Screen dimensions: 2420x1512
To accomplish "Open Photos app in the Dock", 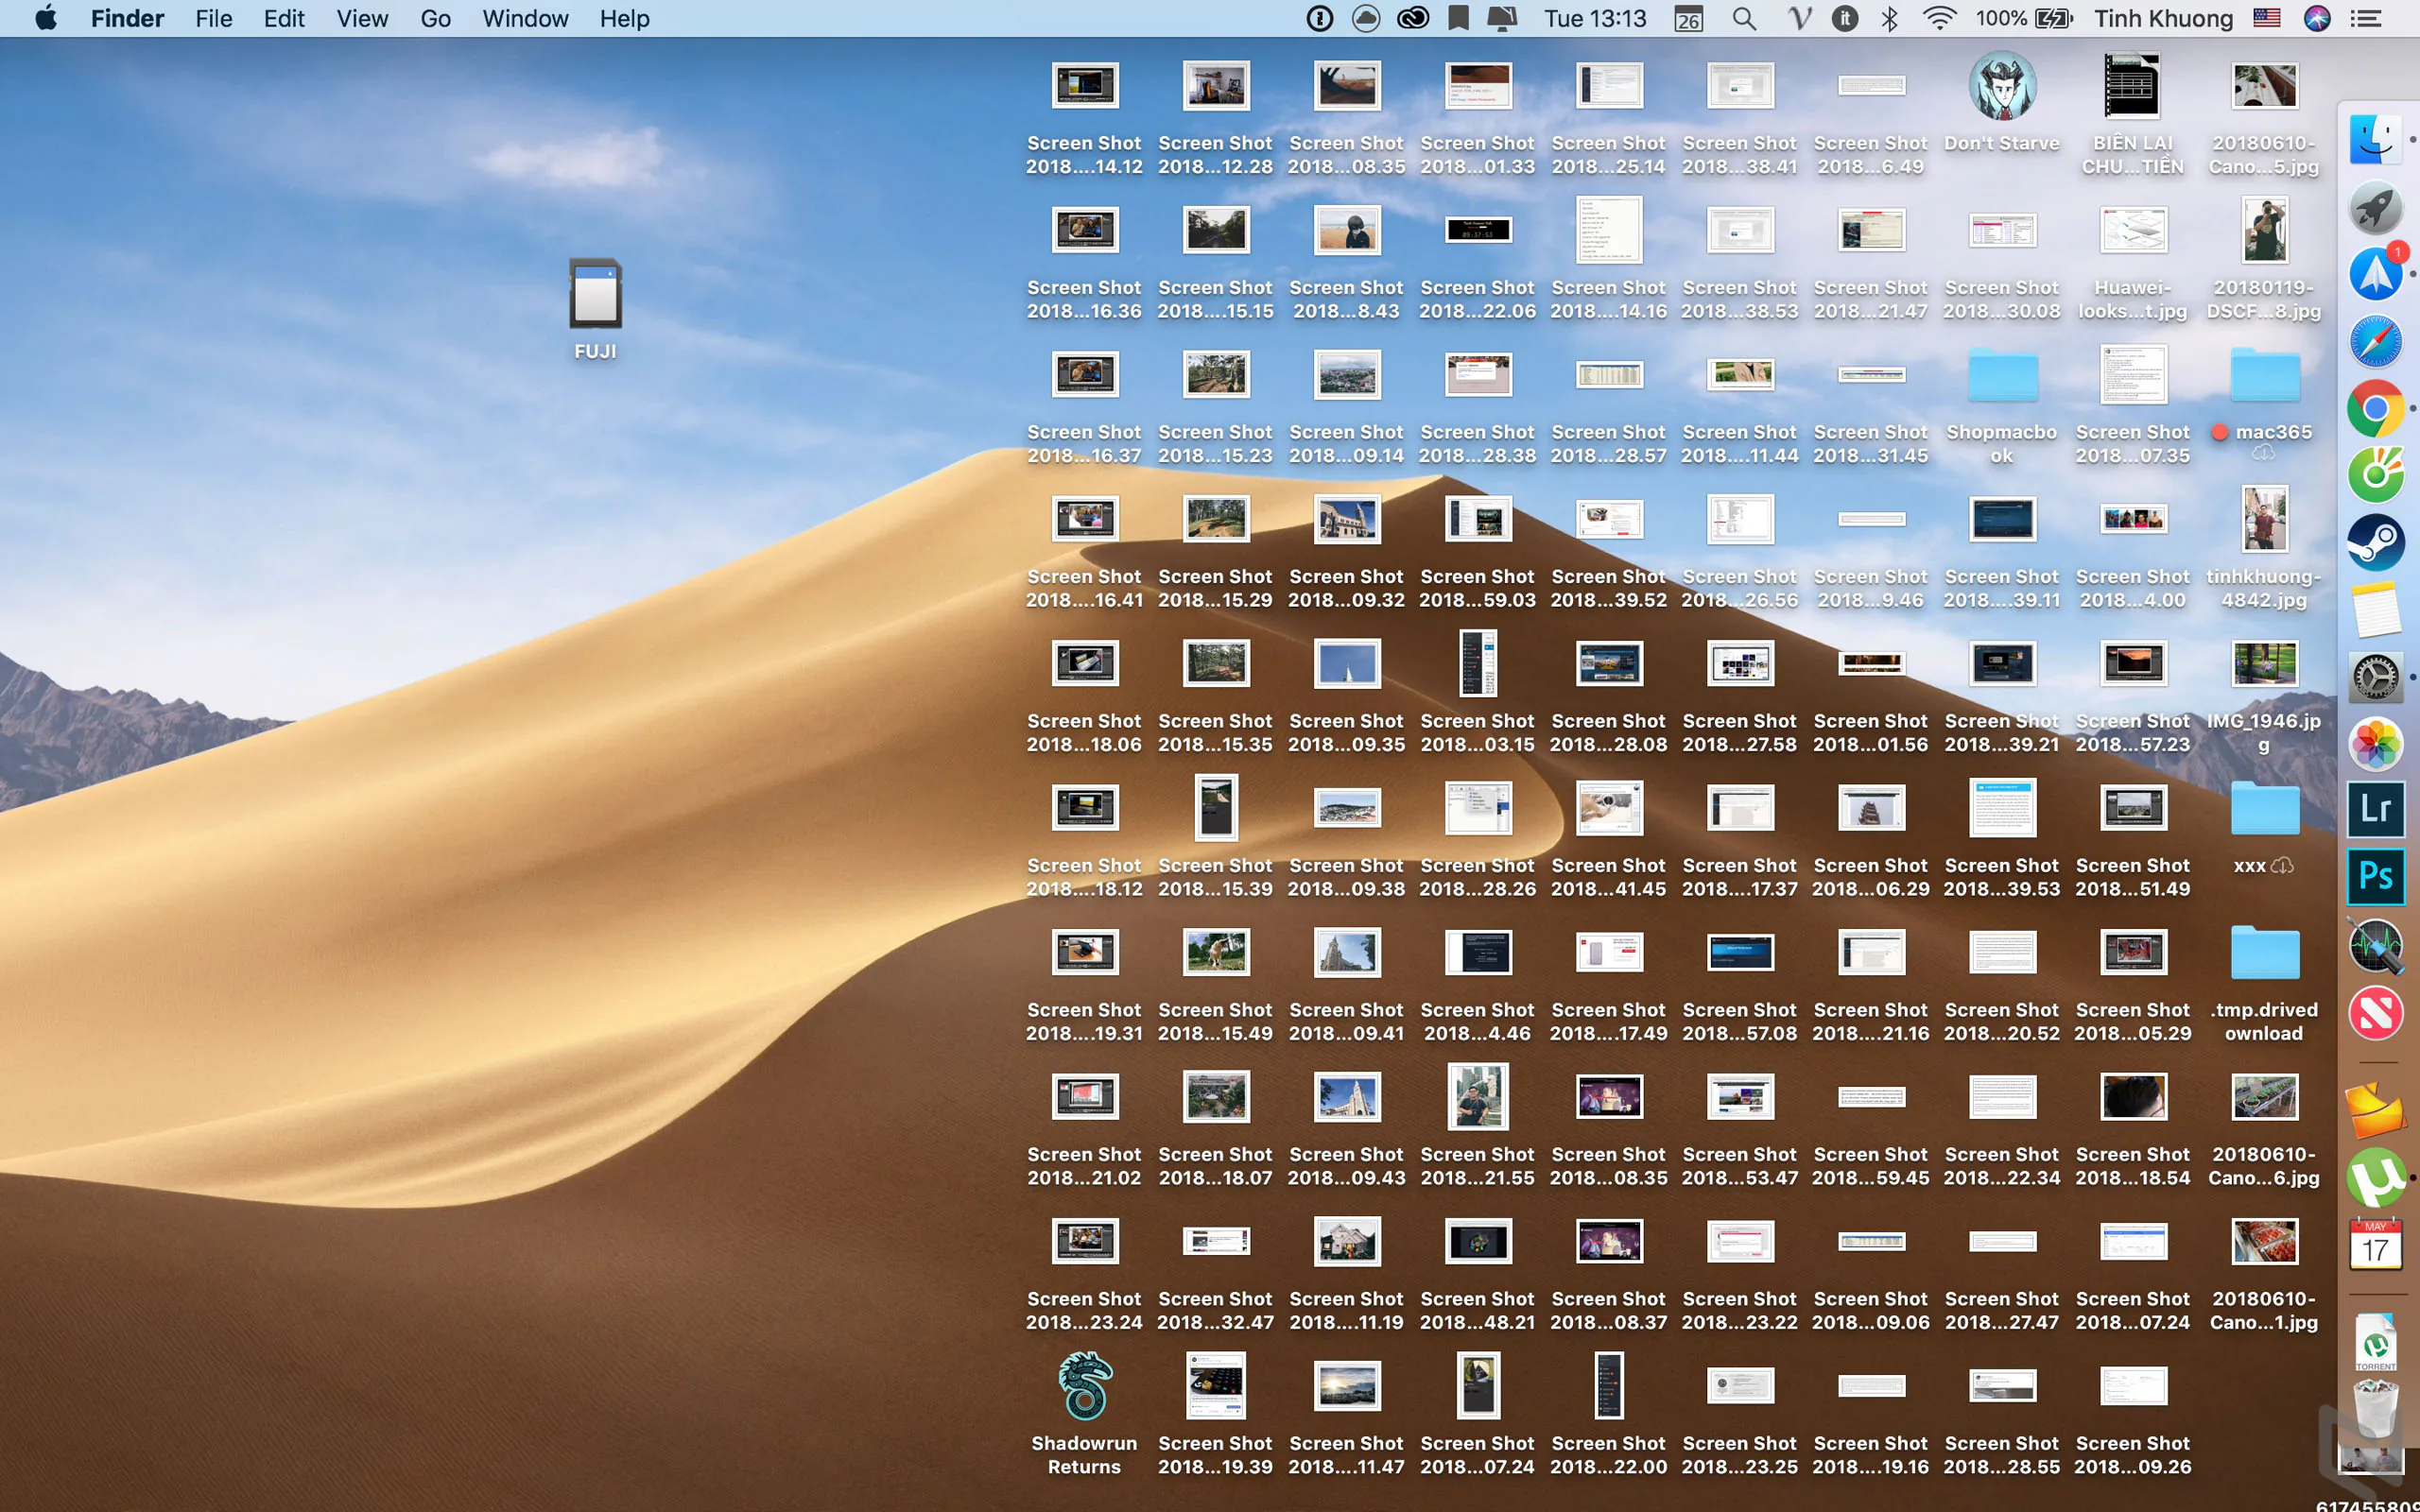I will (x=2375, y=743).
